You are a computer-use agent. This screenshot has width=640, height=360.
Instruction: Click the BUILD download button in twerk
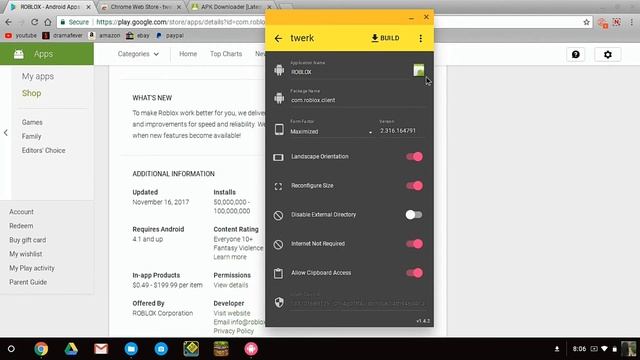pos(385,38)
